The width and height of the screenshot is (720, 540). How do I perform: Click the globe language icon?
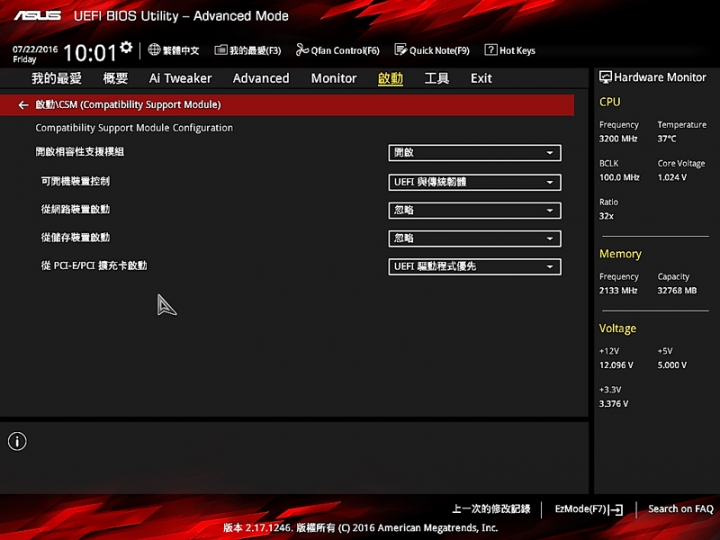point(154,50)
